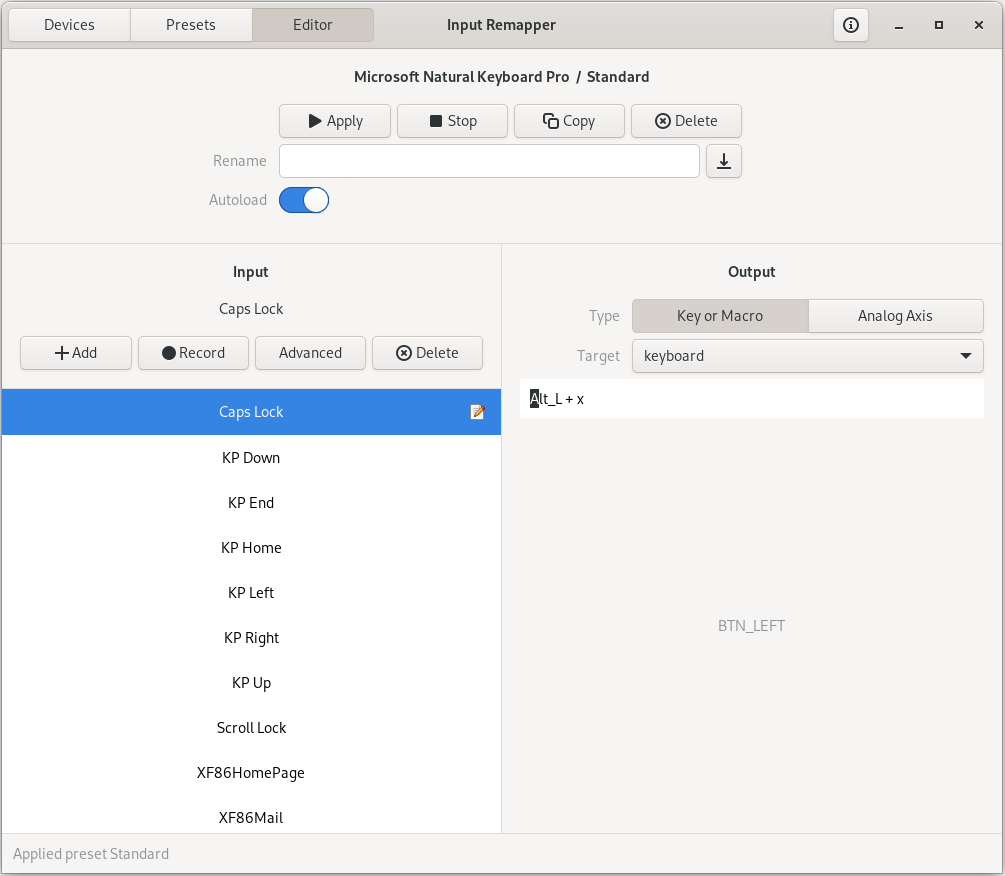Screen dimensions: 1005x876
Task: Click the save/download icon next to Rename
Action: pos(724,161)
